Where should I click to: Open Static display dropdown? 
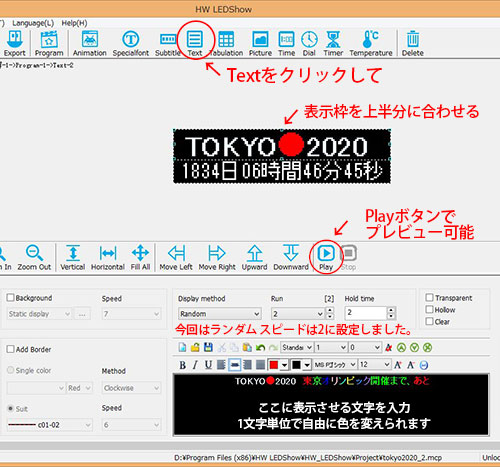39,314
